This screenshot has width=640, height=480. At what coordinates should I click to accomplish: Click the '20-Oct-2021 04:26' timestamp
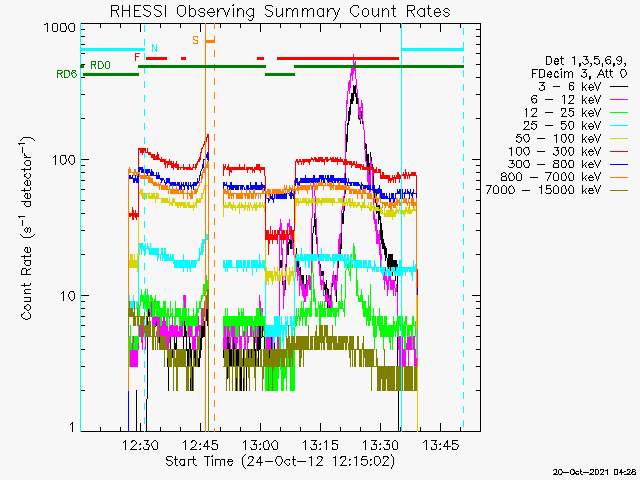(595, 472)
